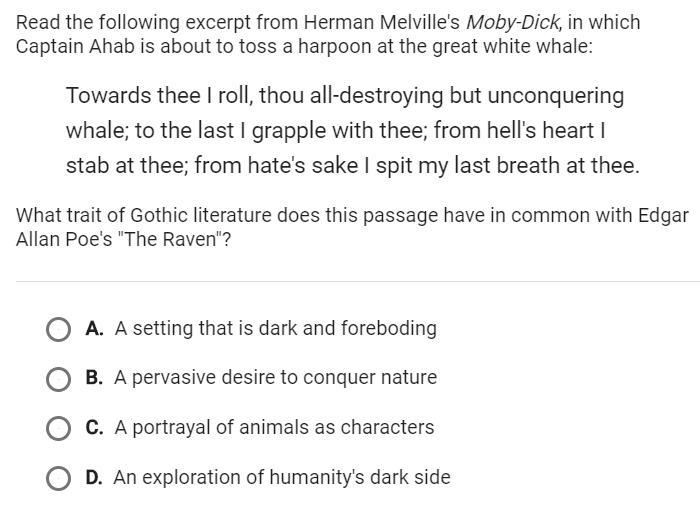Mark the radio button for option C
The width and height of the screenshot is (700, 521).
pyautogui.click(x=58, y=429)
